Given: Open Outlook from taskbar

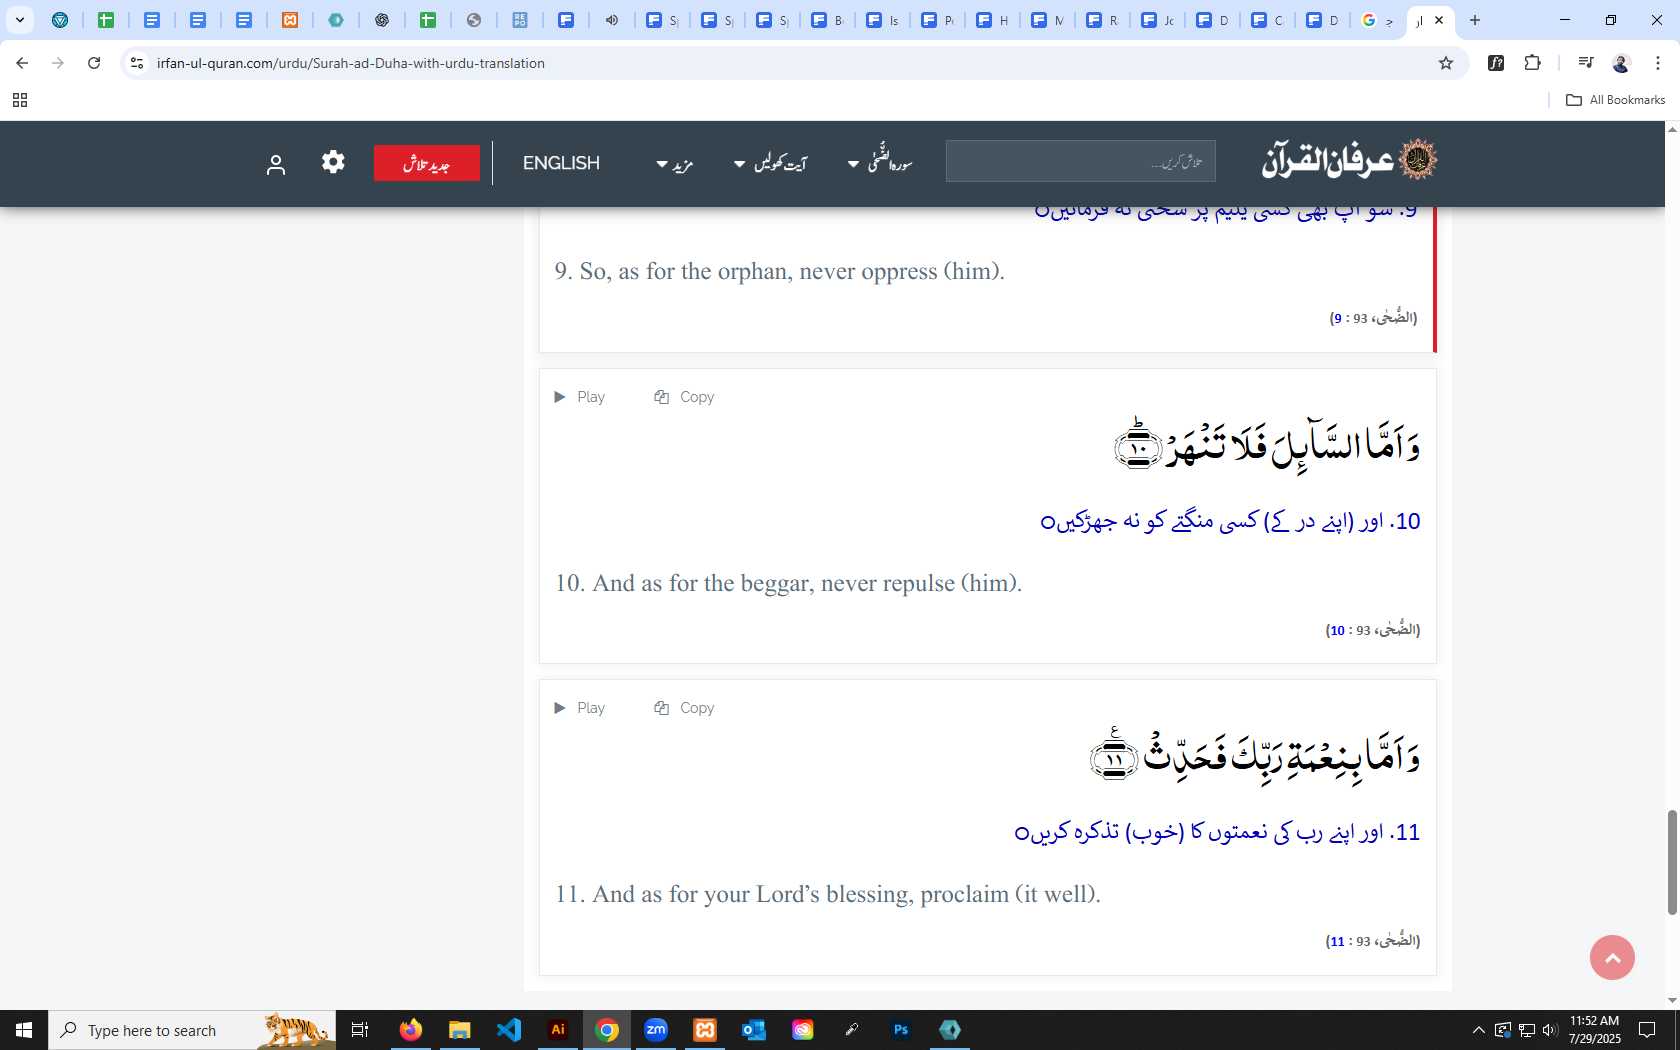Looking at the screenshot, I should pos(754,1030).
